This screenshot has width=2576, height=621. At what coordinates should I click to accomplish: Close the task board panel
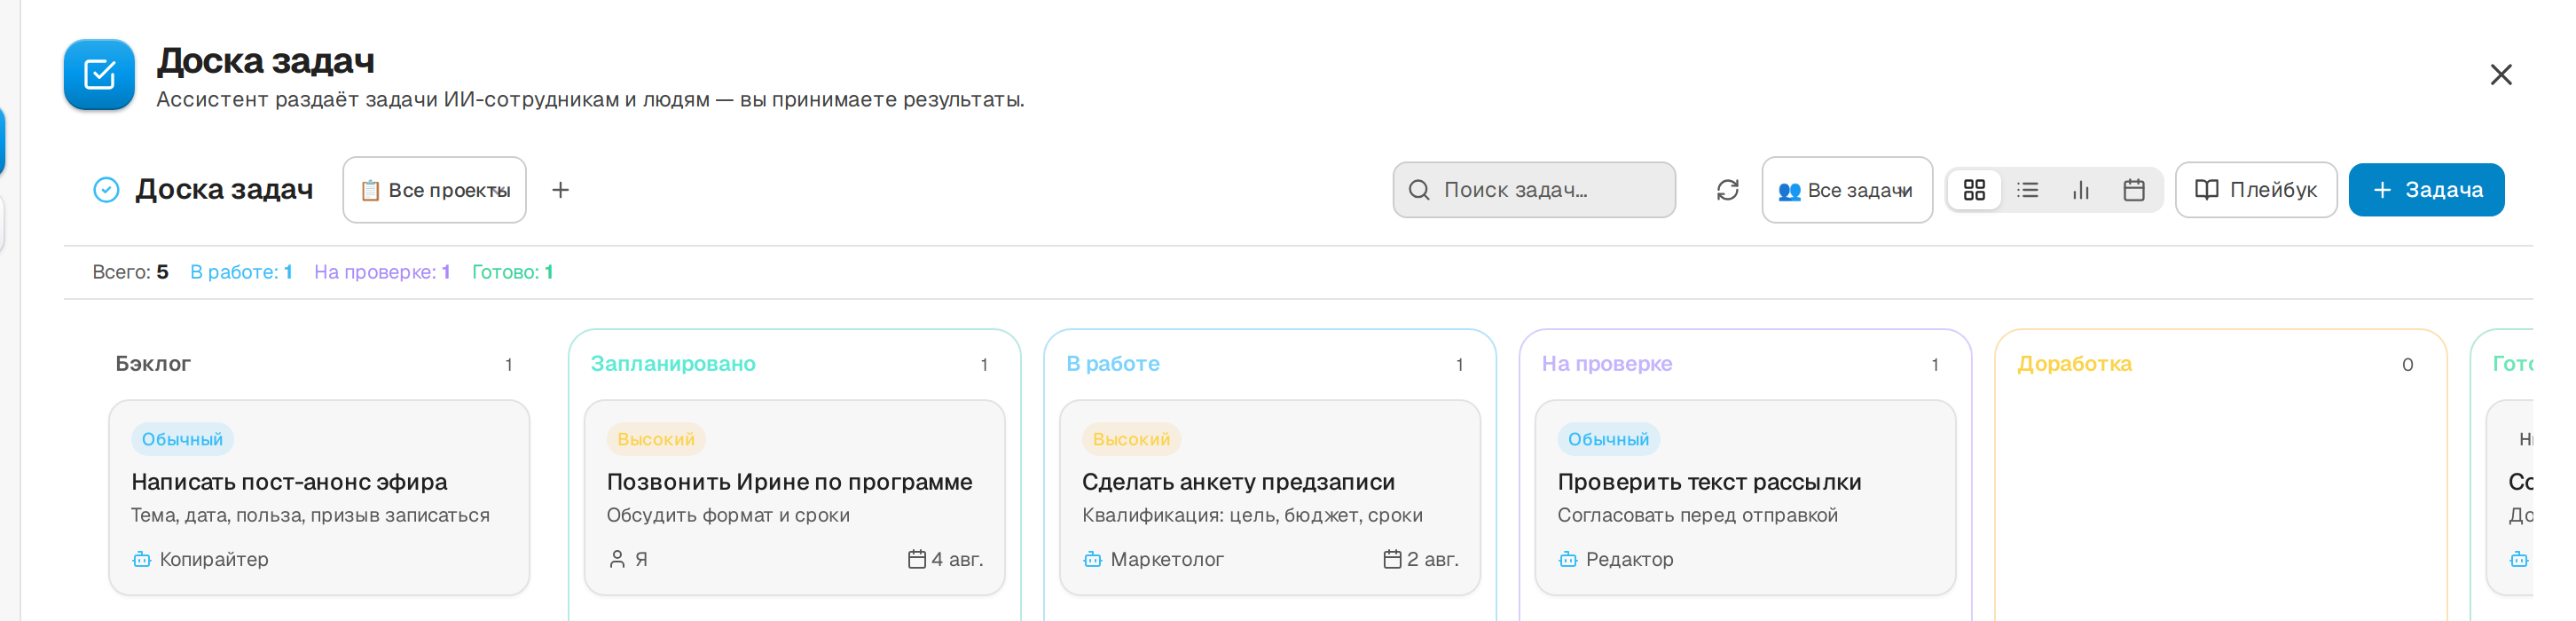click(2500, 74)
